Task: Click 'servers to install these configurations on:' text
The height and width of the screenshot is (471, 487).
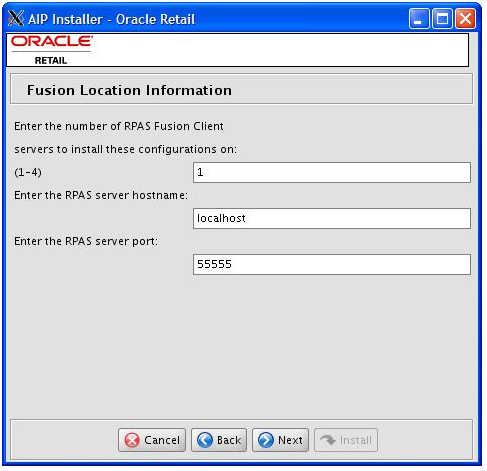Action: (x=125, y=149)
